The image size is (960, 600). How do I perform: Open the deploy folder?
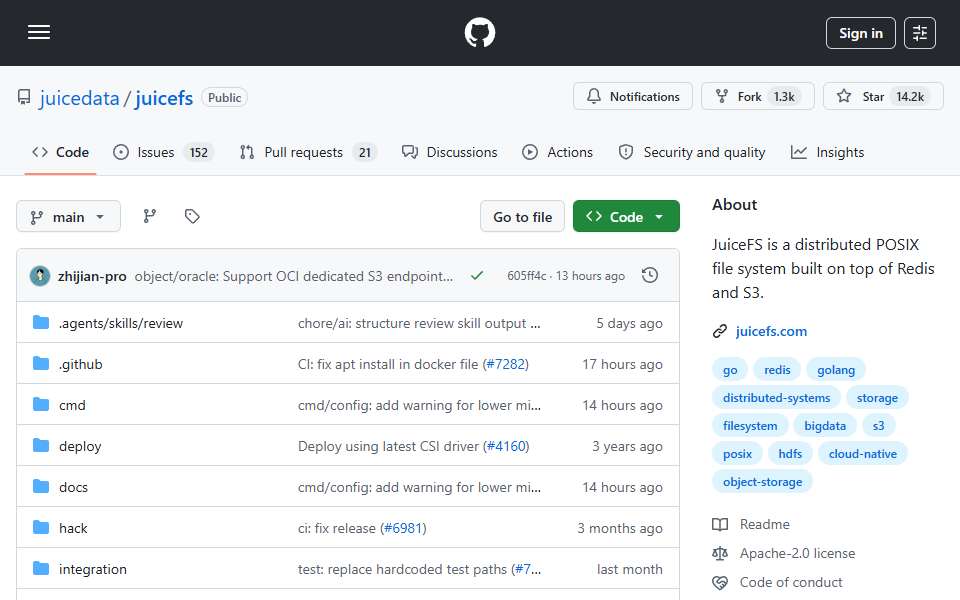click(x=80, y=446)
